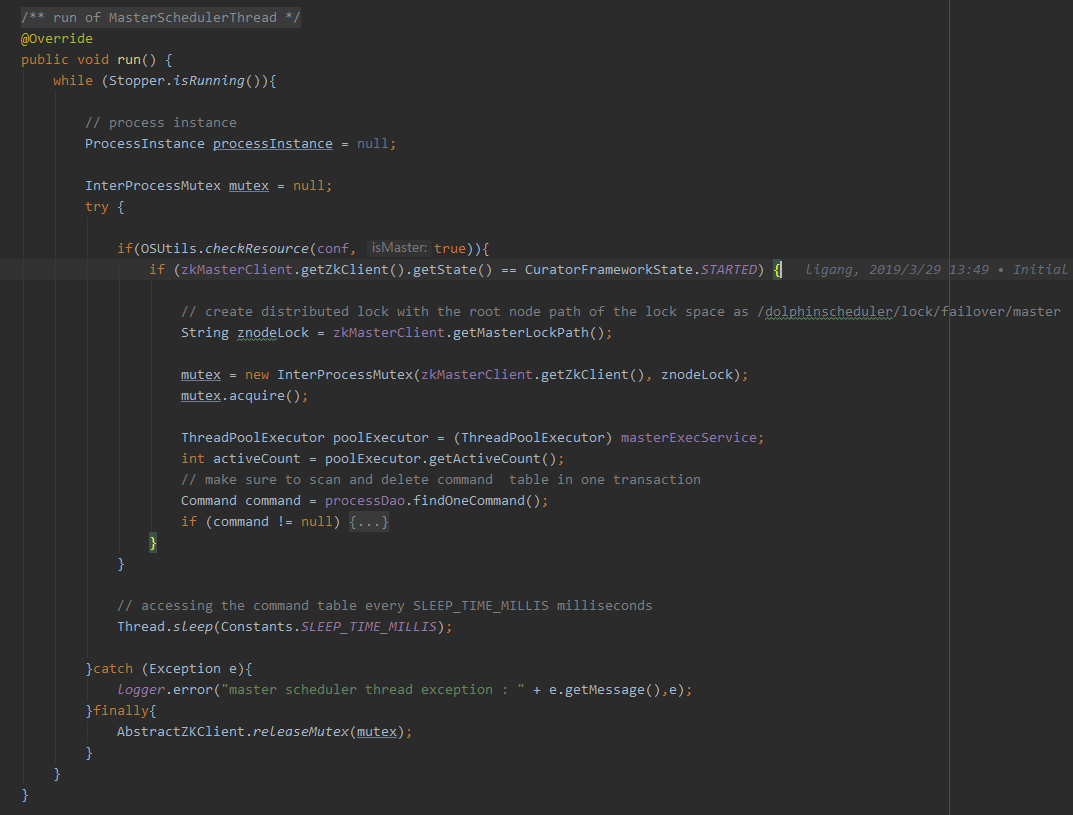Image resolution: width=1073 pixels, height=815 pixels.
Task: Click the getActiveCount method call
Action: (x=485, y=458)
